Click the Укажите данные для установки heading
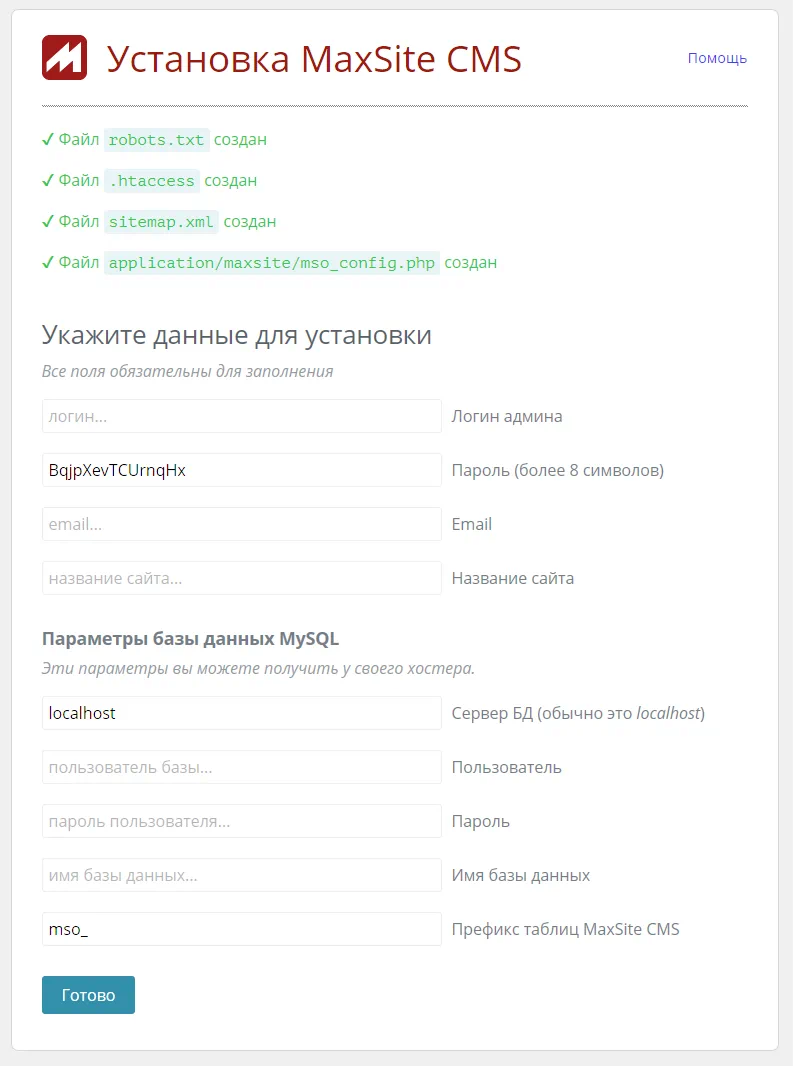 237,336
